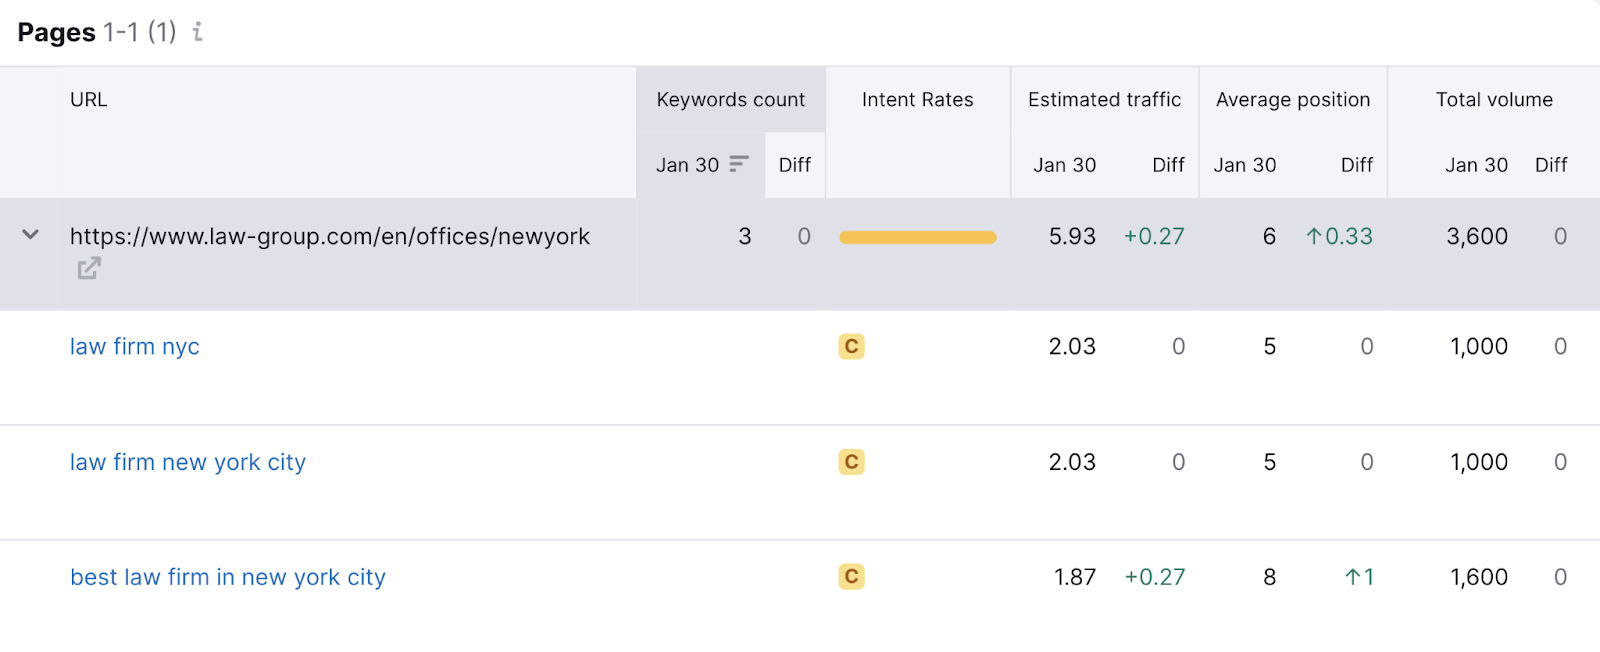Click the sort icon beside Jan 30 keywords
The width and height of the screenshot is (1600, 652).
[x=737, y=164]
